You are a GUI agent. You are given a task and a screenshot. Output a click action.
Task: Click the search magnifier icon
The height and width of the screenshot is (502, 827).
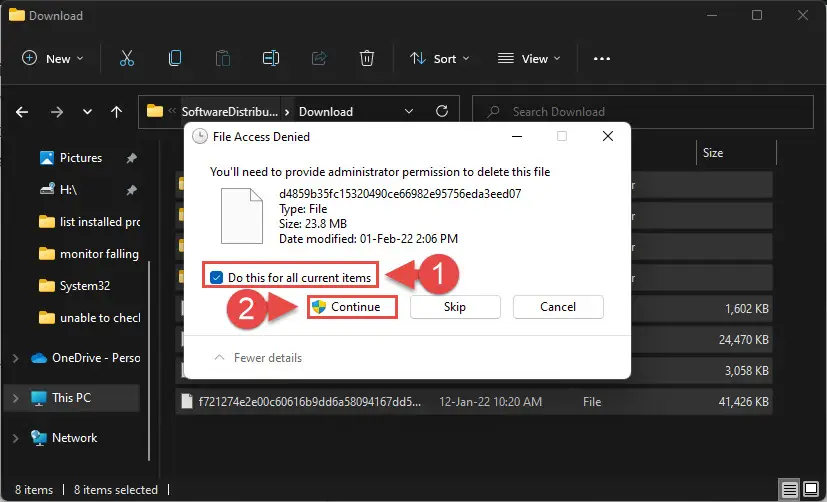tap(493, 111)
